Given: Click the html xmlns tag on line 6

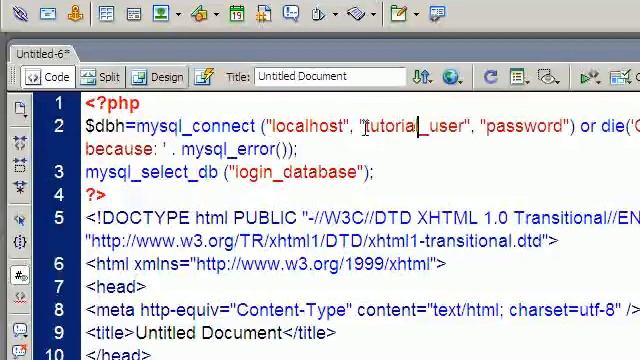Looking at the screenshot, I should (266, 264).
